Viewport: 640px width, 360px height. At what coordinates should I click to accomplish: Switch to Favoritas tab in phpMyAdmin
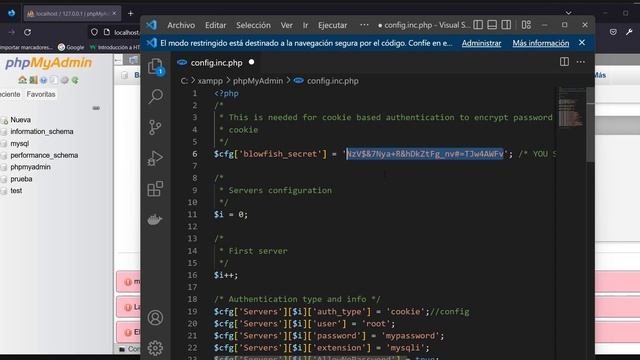coord(41,94)
